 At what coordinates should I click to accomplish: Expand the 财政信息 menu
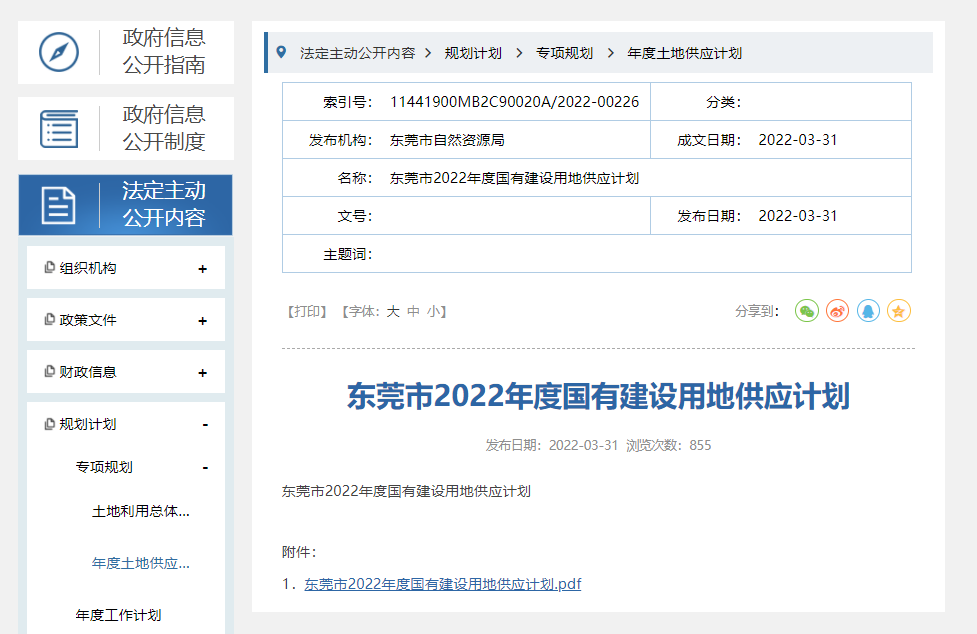203,373
